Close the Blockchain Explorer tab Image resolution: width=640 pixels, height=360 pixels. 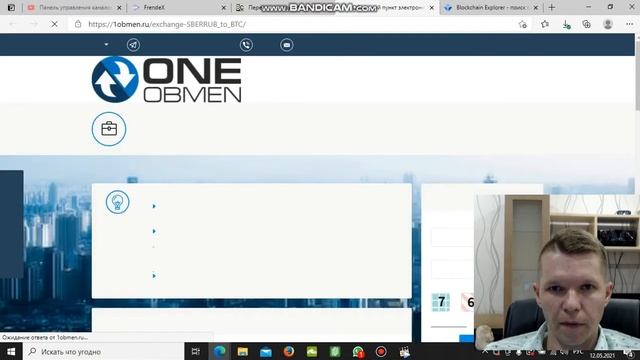tap(536, 8)
